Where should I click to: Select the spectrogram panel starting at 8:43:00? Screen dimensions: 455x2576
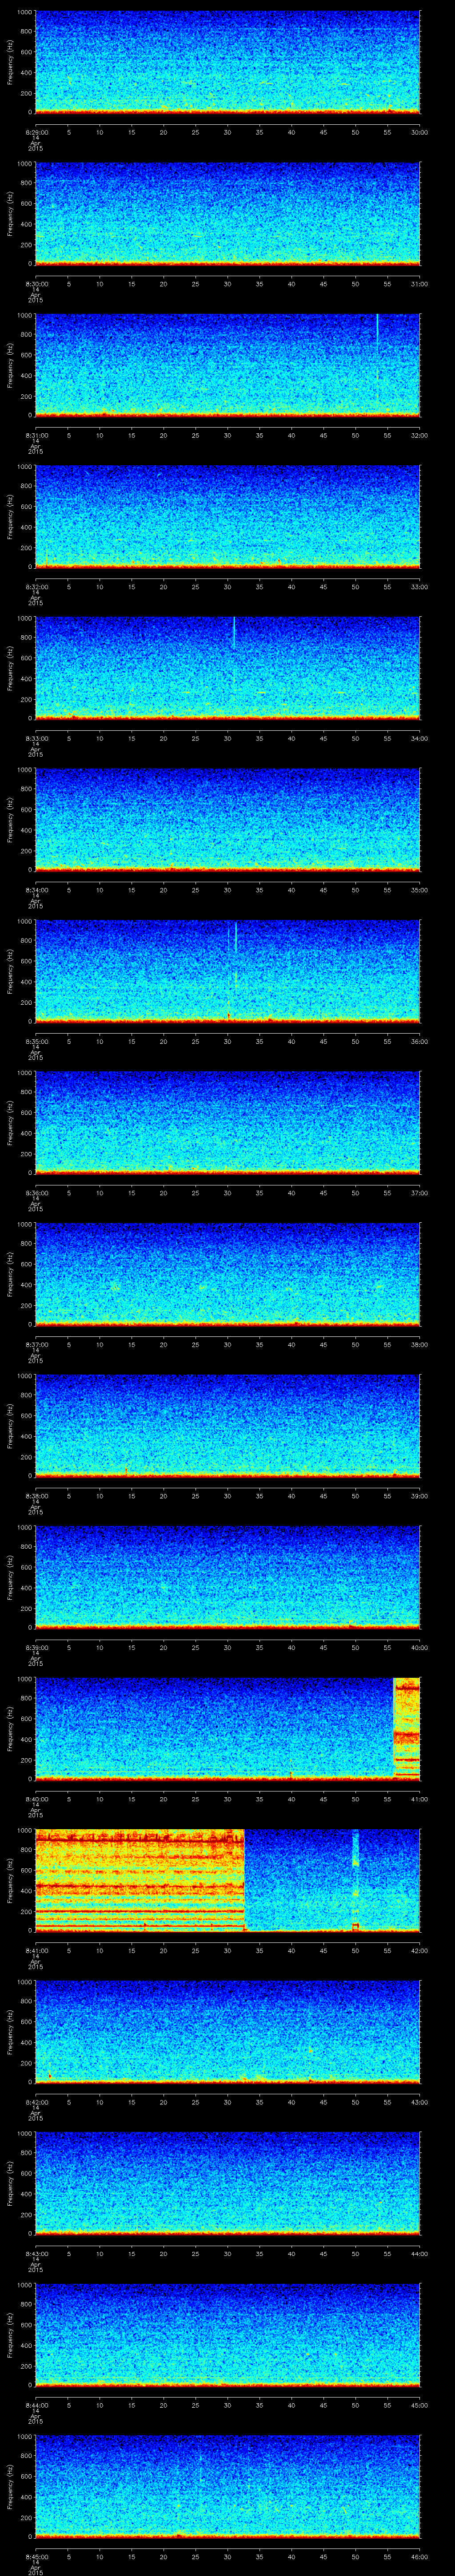point(227,2183)
